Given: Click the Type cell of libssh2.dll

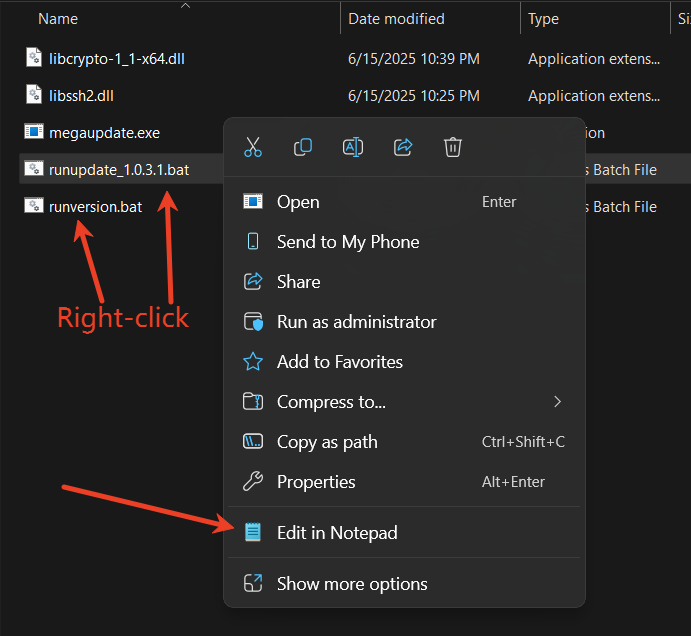Looking at the screenshot, I should tap(594, 96).
